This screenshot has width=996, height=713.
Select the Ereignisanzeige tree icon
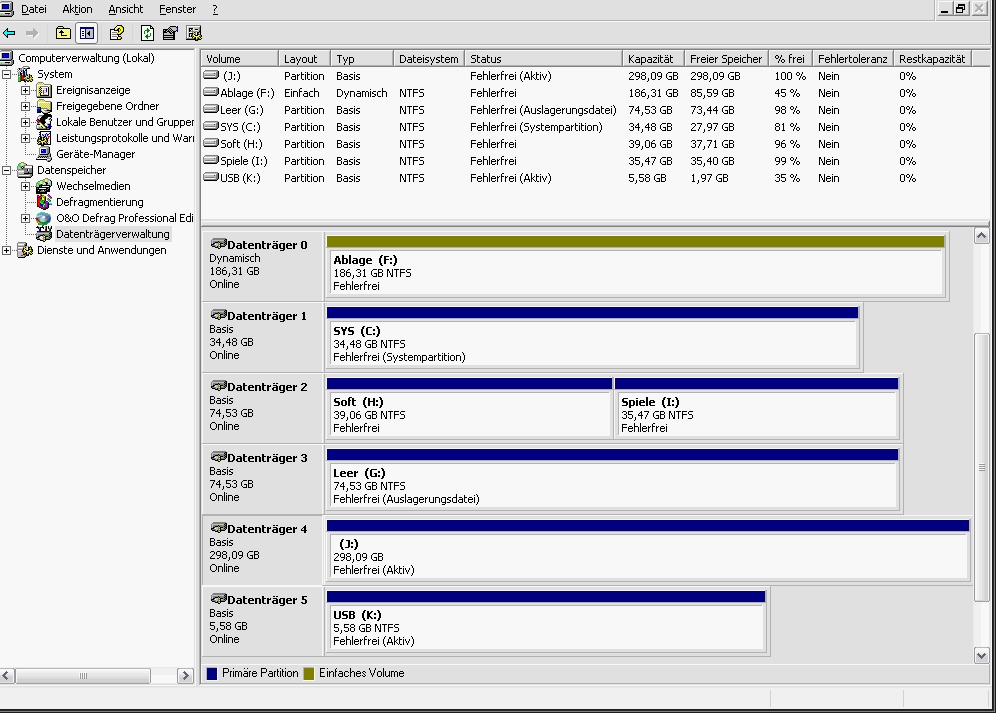click(x=44, y=90)
